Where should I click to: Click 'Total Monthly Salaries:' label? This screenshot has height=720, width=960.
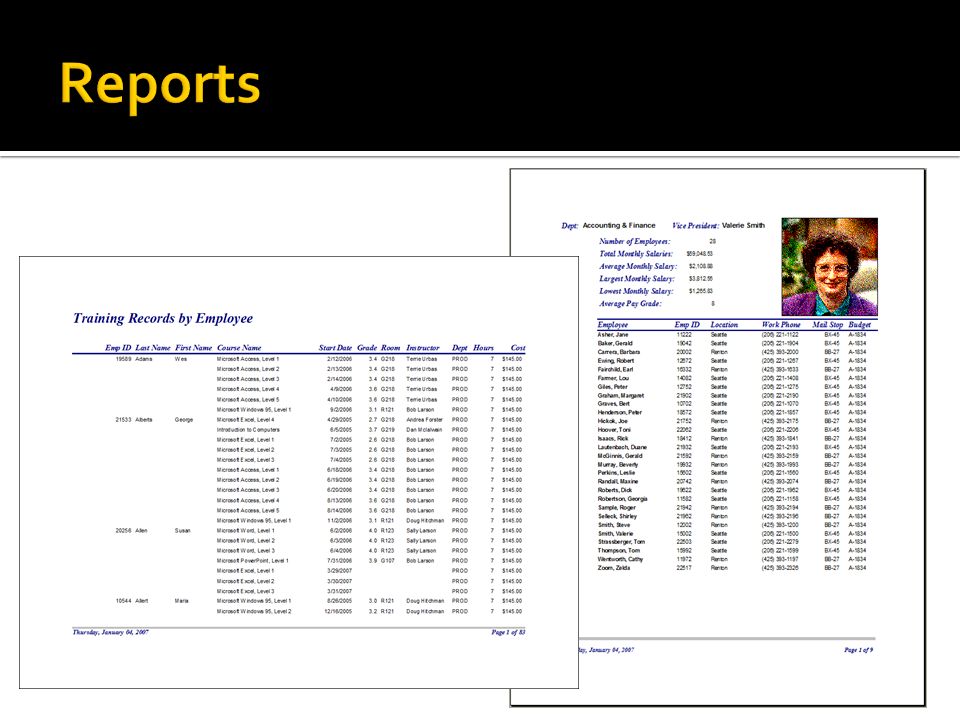coord(636,254)
